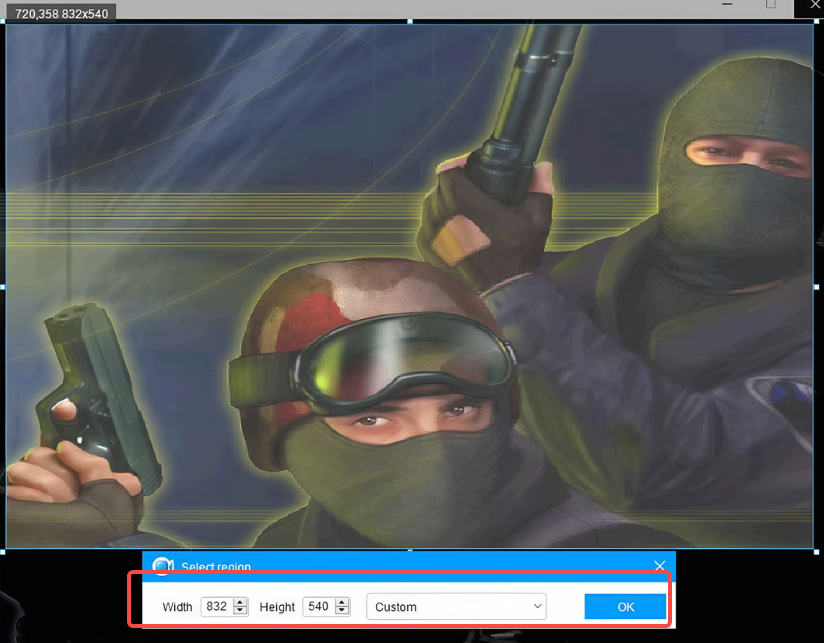Image resolution: width=824 pixels, height=643 pixels.
Task: Click the Select region dialog app icon
Action: [163, 566]
